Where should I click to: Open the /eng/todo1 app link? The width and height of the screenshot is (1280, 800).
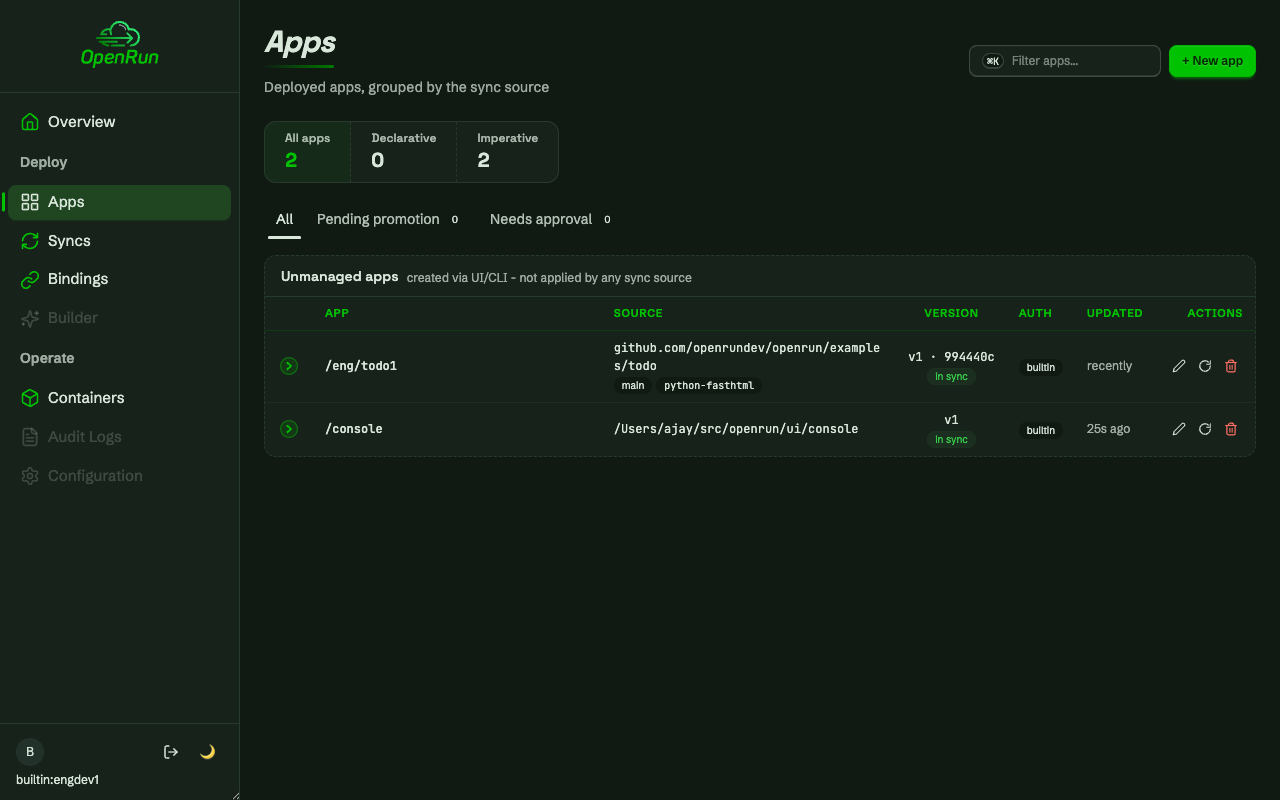tap(361, 366)
